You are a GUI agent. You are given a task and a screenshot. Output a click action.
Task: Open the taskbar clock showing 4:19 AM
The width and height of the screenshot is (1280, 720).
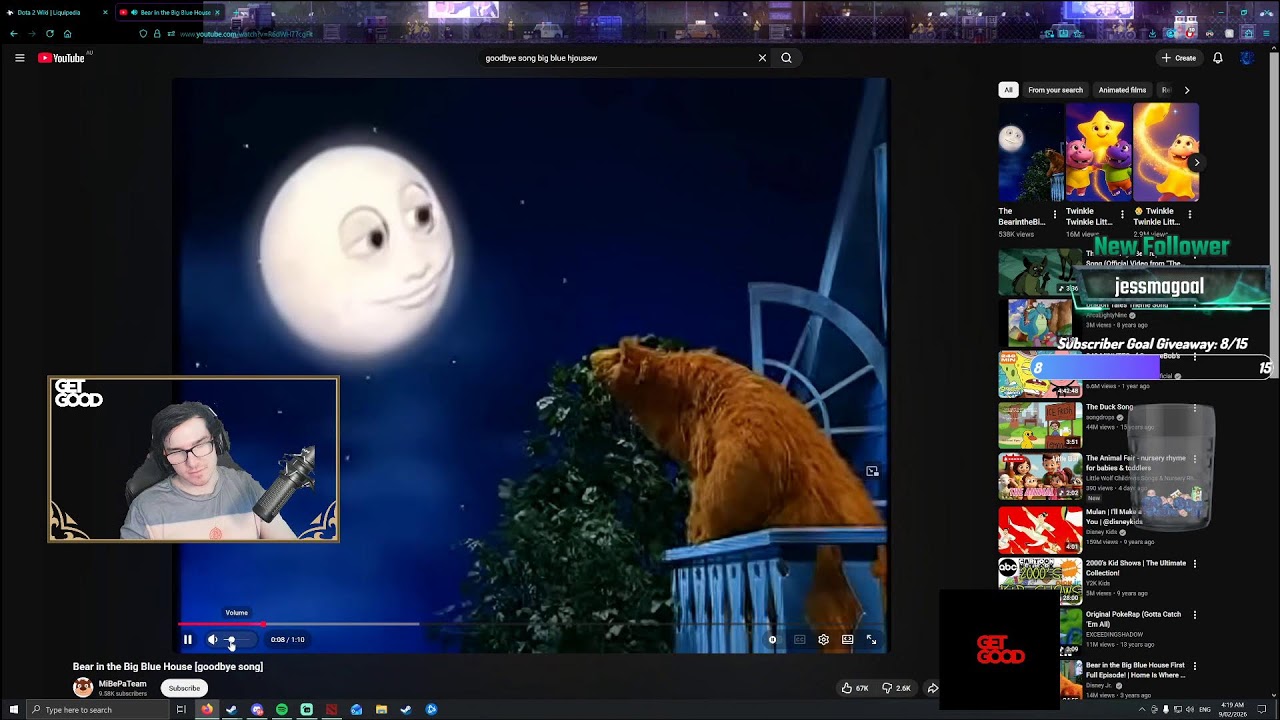pos(1232,710)
